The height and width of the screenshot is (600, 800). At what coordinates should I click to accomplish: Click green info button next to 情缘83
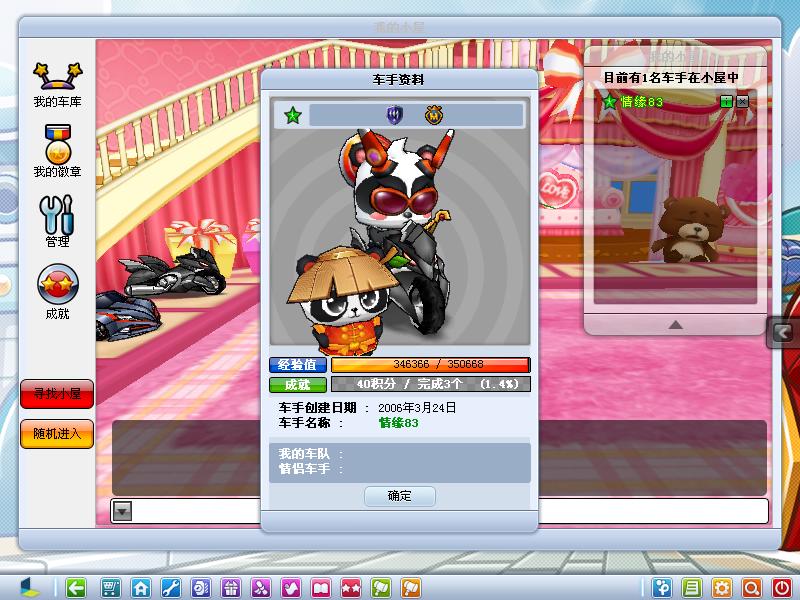coord(726,102)
